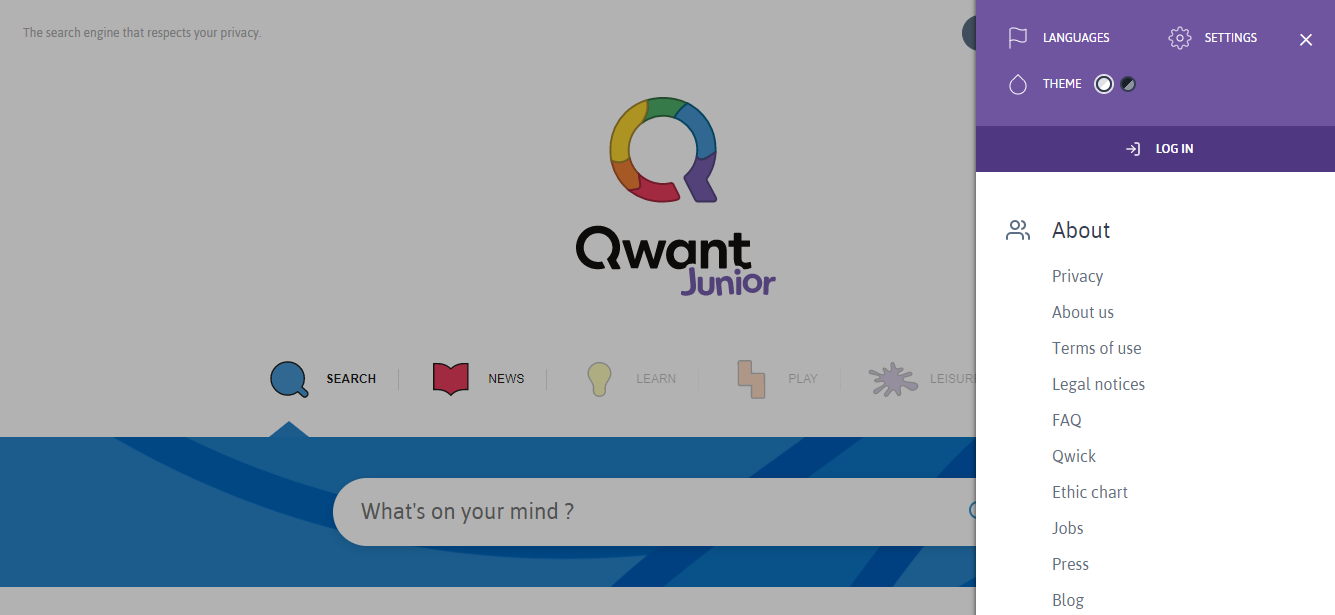This screenshot has height=615, width=1335.
Task: Select Qwick in the About menu
Action: tap(1073, 456)
